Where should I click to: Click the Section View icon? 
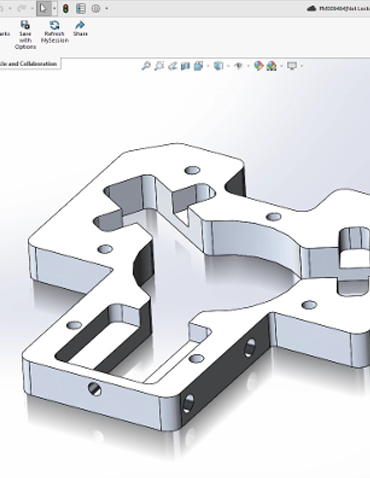point(185,66)
